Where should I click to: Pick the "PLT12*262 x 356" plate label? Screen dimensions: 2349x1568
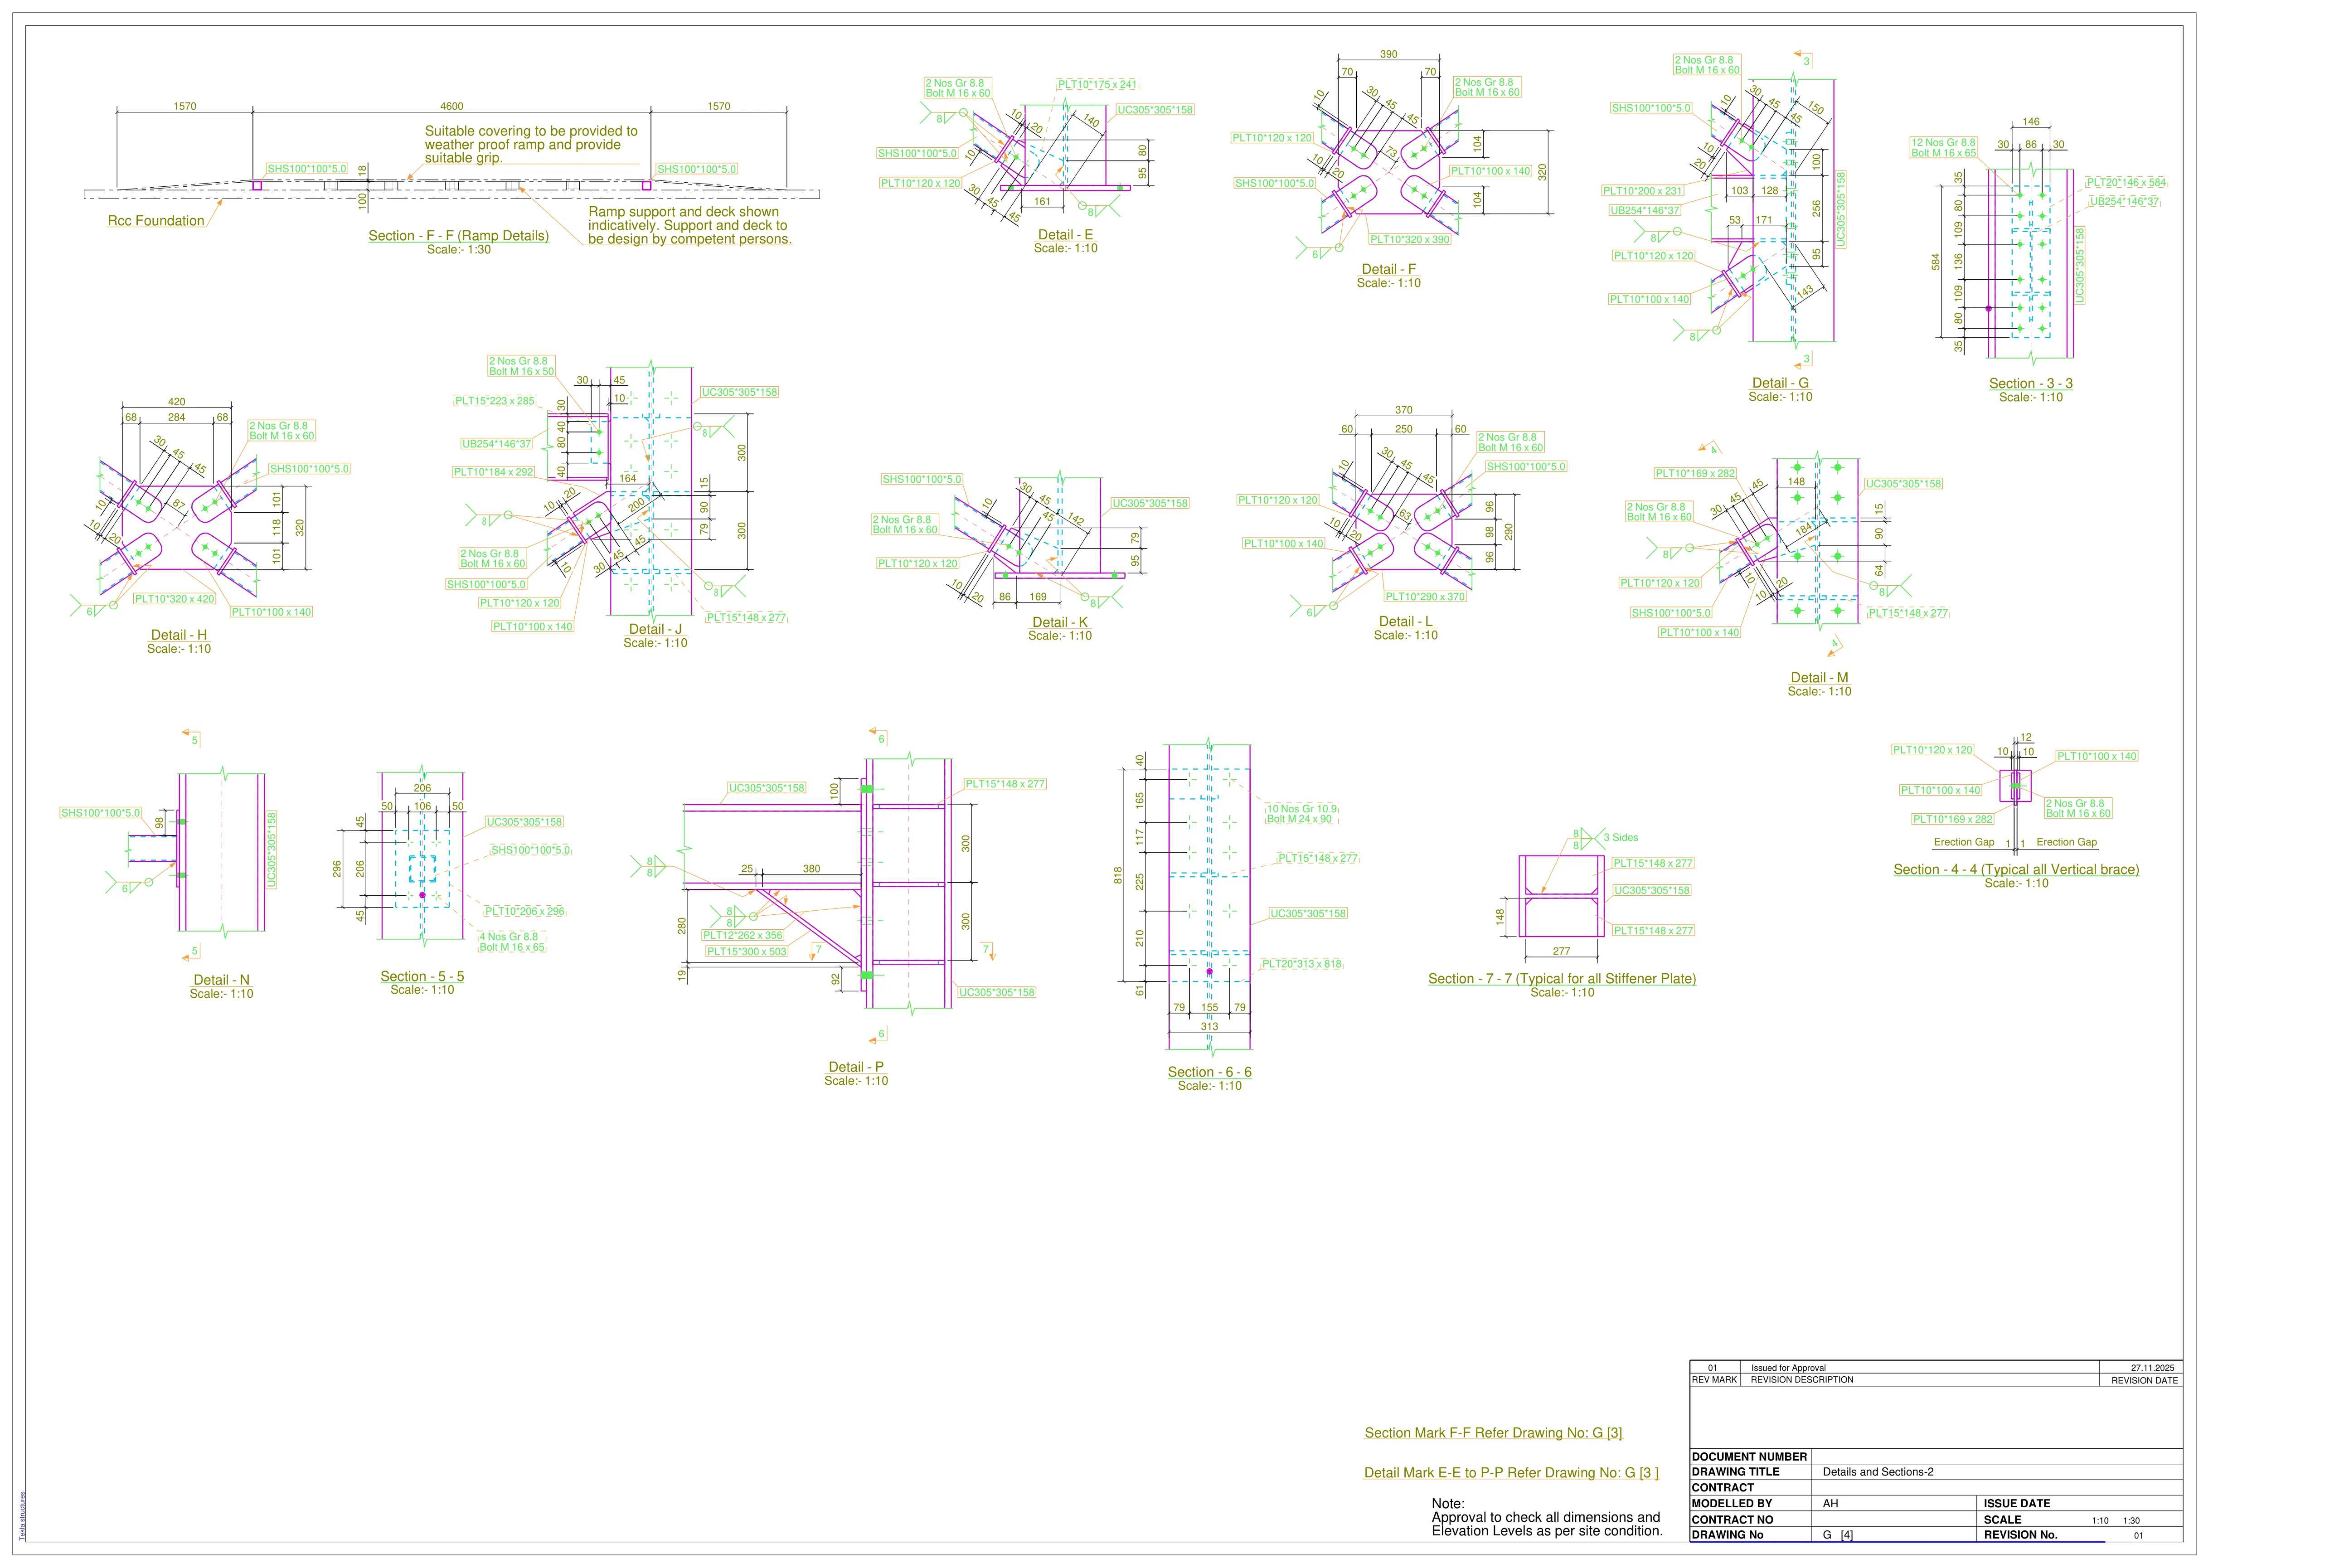click(x=743, y=936)
